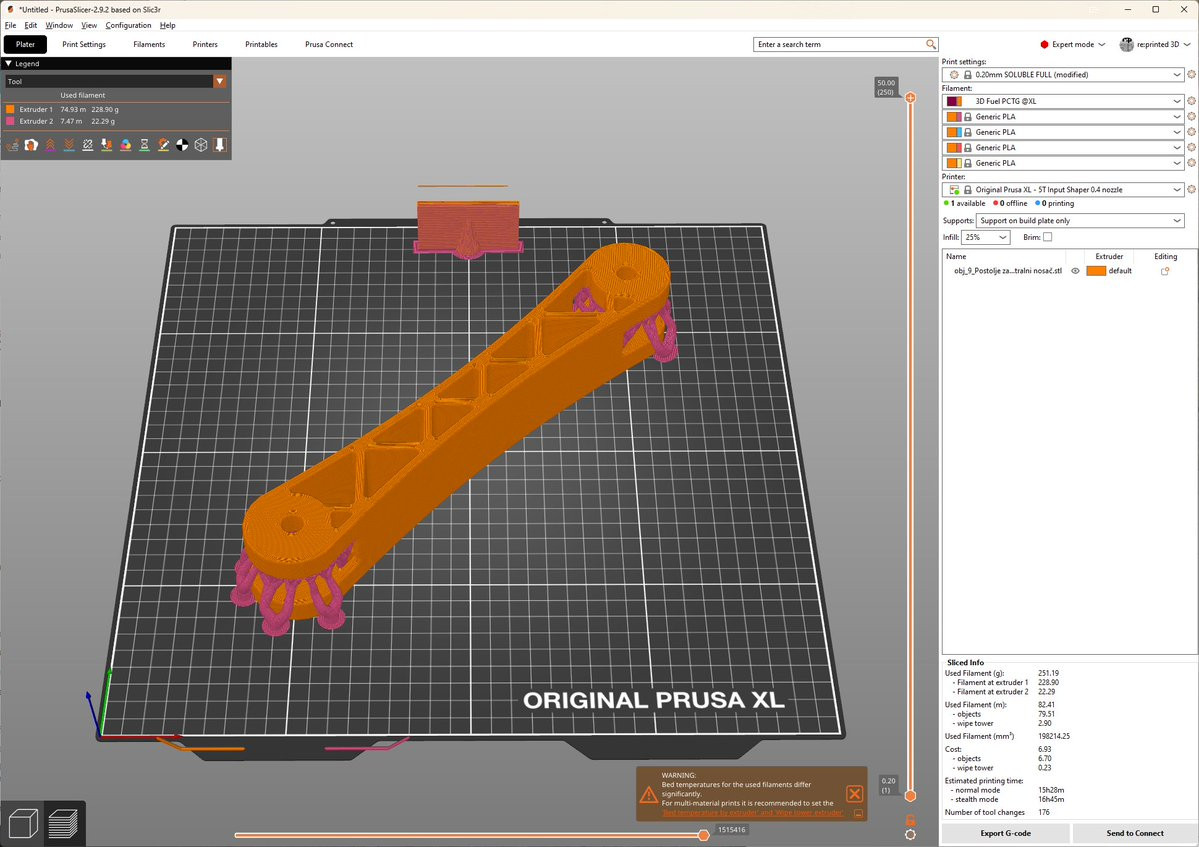Follow 'Bed temperature by extruder' warning link

[x=753, y=813]
